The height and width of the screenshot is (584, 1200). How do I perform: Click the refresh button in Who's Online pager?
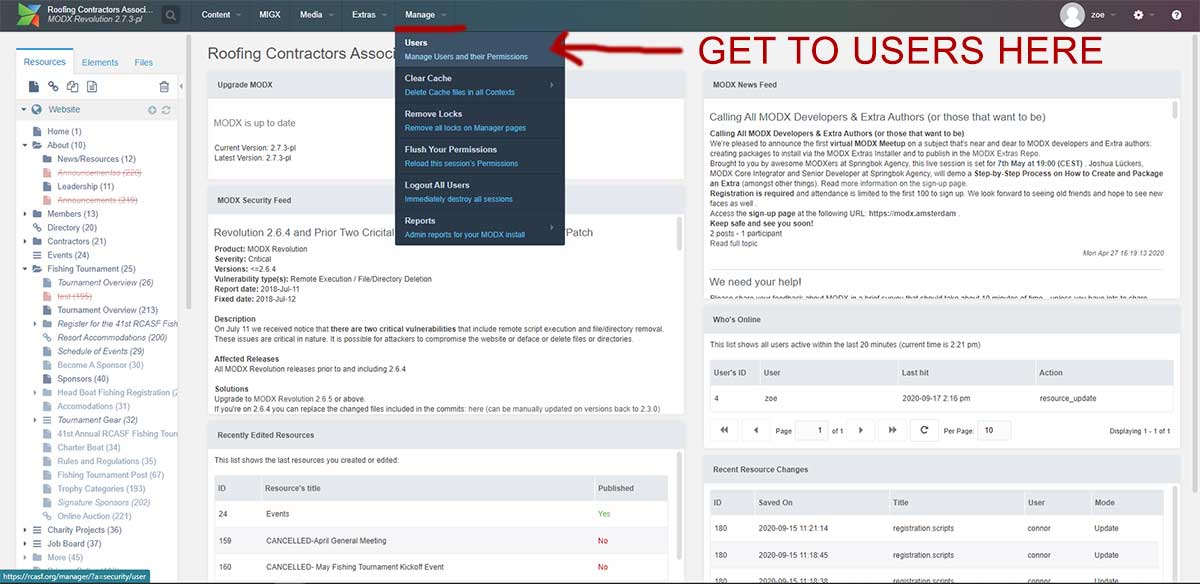pyautogui.click(x=925, y=430)
